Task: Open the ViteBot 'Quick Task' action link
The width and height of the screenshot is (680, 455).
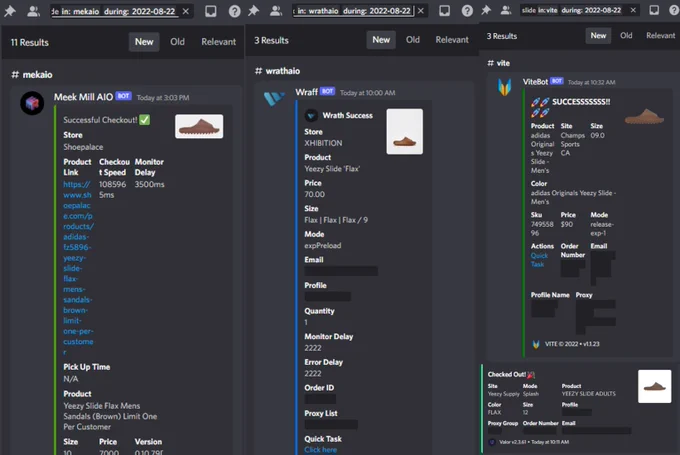Action: 539,260
